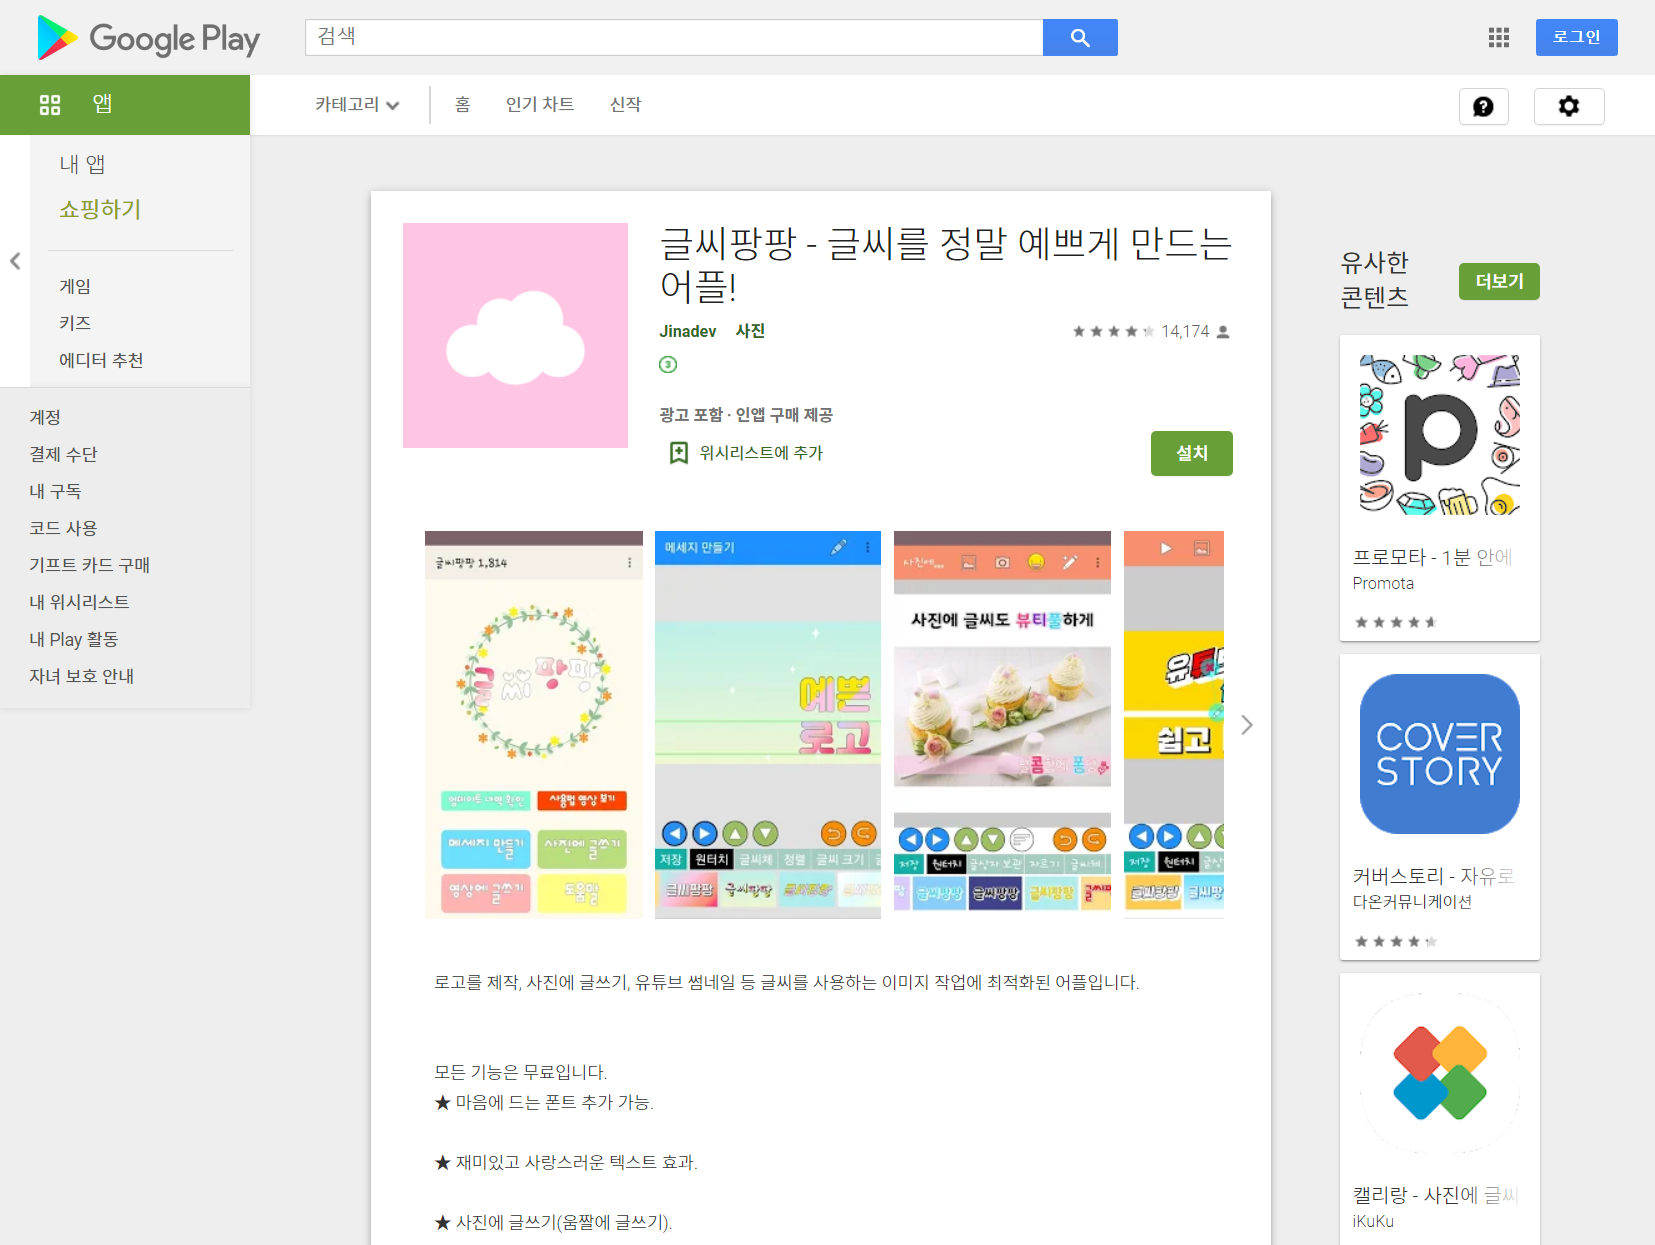1655x1245 pixels.
Task: Open the 메세지 만들기 screenshot
Action: [x=768, y=725]
